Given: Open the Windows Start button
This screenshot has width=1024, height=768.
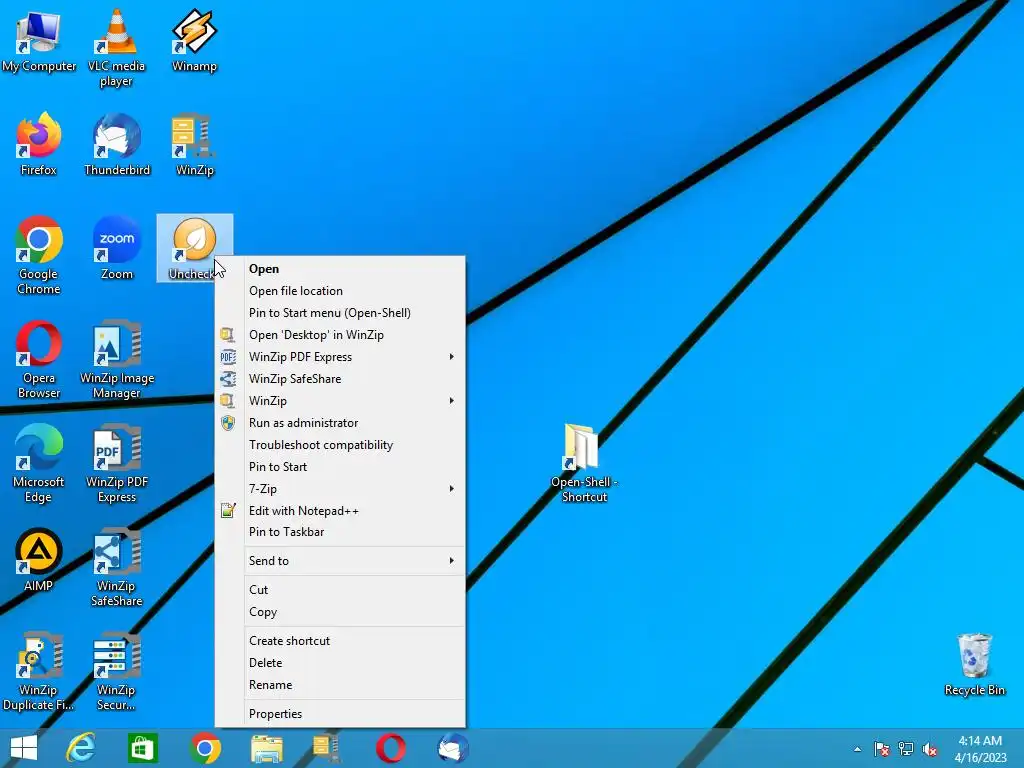Looking at the screenshot, I should pos(24,748).
